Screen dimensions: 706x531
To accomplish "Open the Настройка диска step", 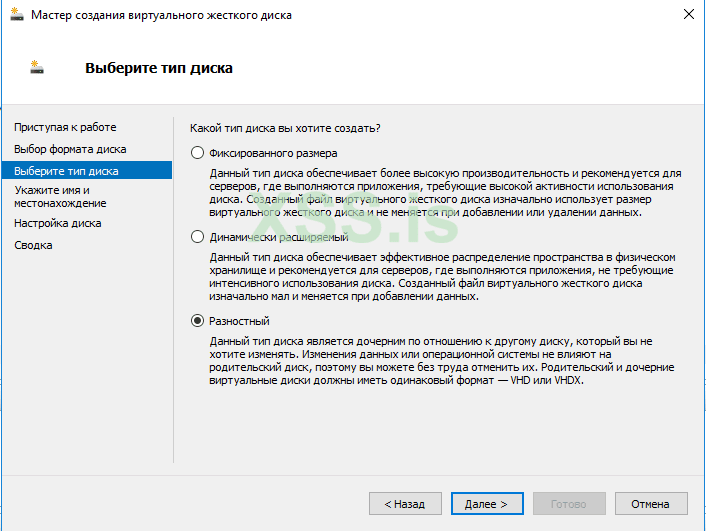I will tap(58, 223).
